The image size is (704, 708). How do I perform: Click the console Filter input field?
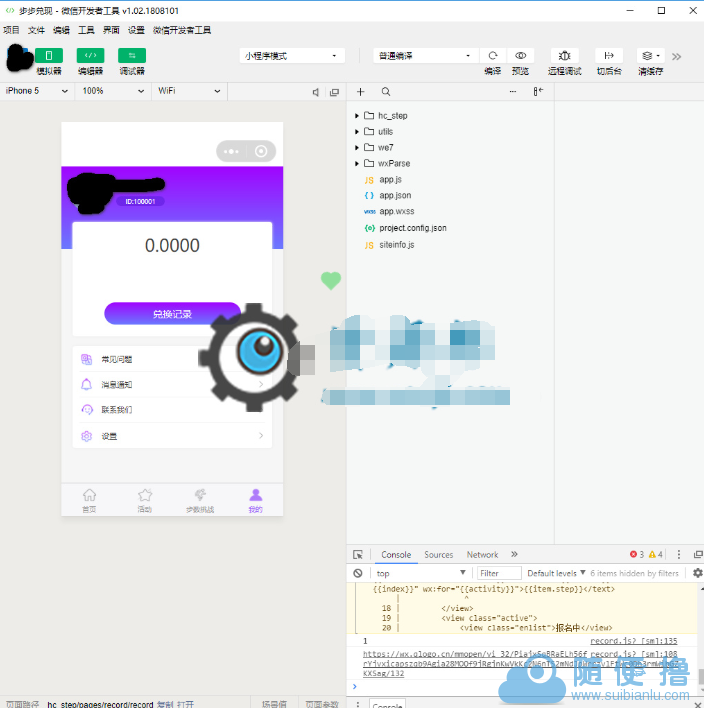[x=499, y=573]
